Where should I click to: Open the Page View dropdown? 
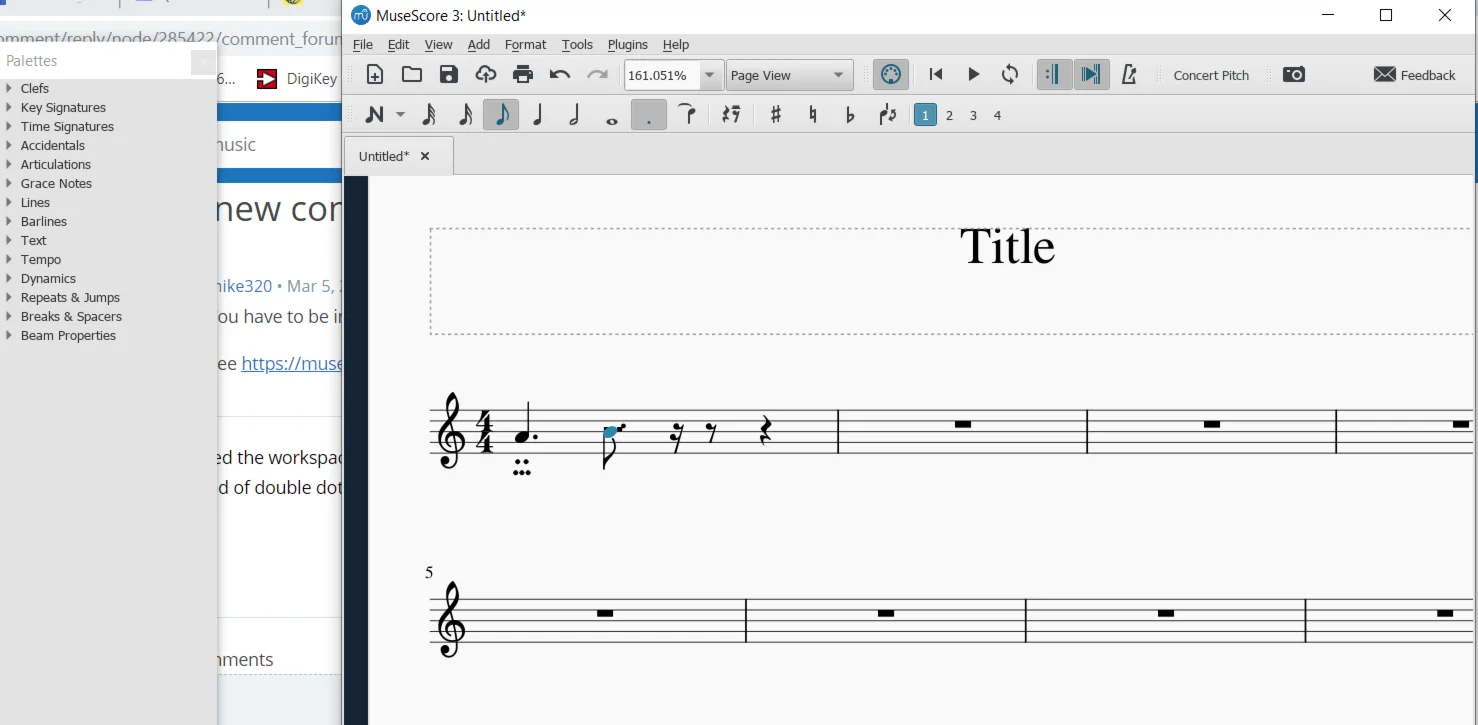pos(788,76)
